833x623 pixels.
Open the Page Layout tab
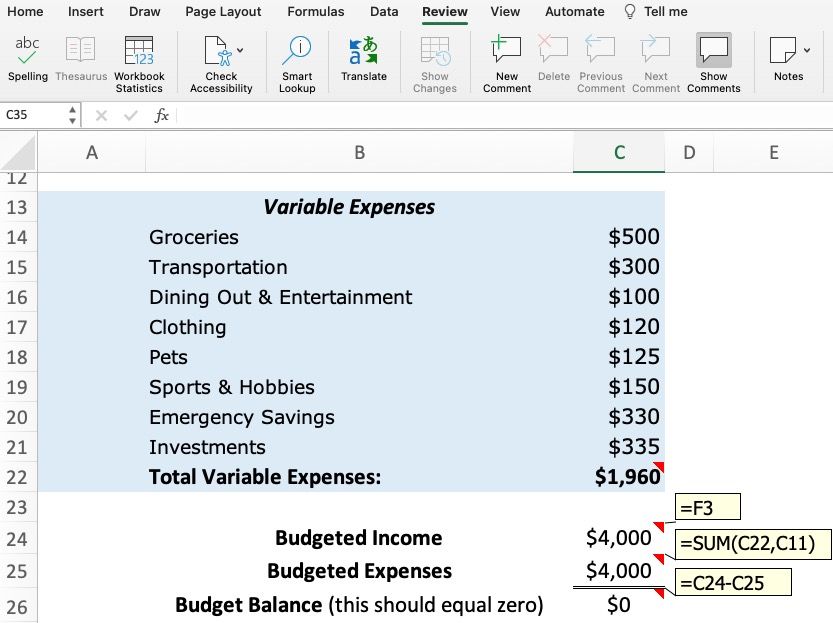223,12
